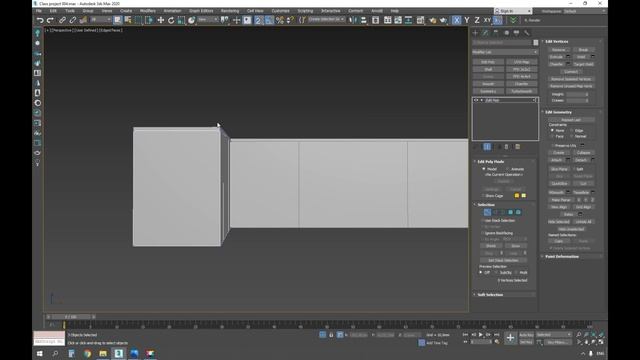Select the Element sub-object level icon
640x360 pixels.
point(518,212)
